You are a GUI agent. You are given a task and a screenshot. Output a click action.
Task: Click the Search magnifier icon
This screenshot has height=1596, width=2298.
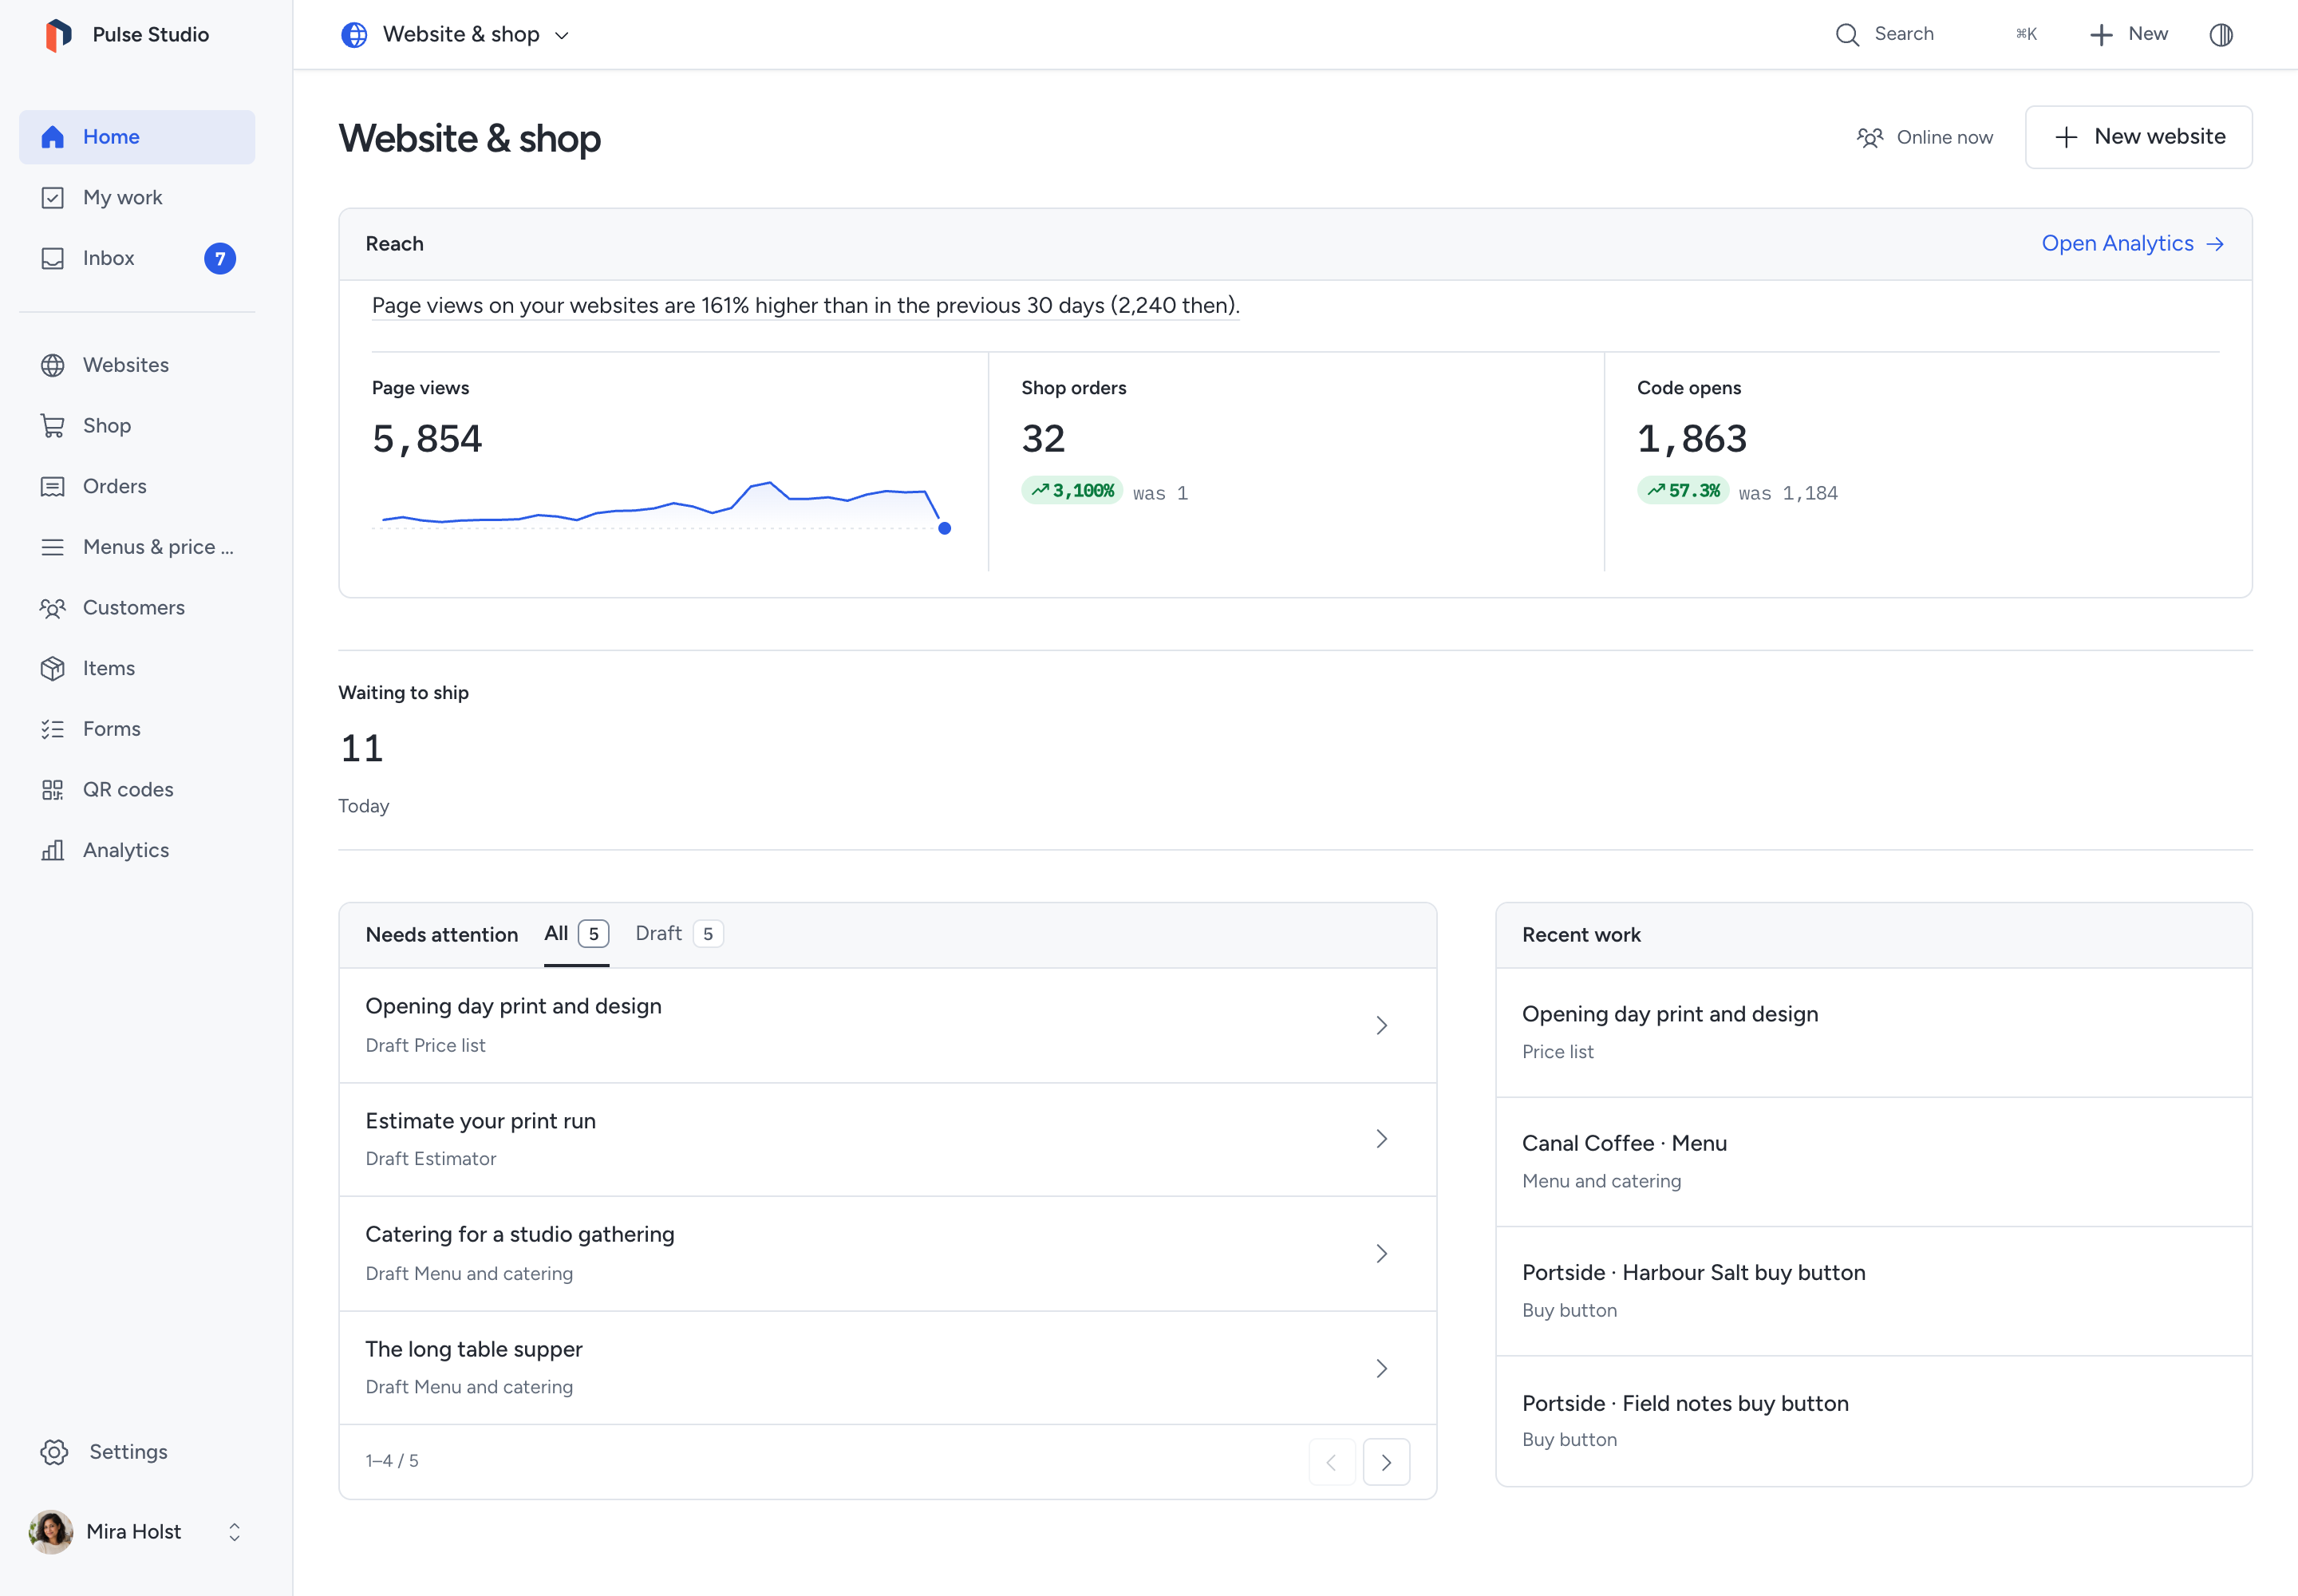pos(1847,35)
